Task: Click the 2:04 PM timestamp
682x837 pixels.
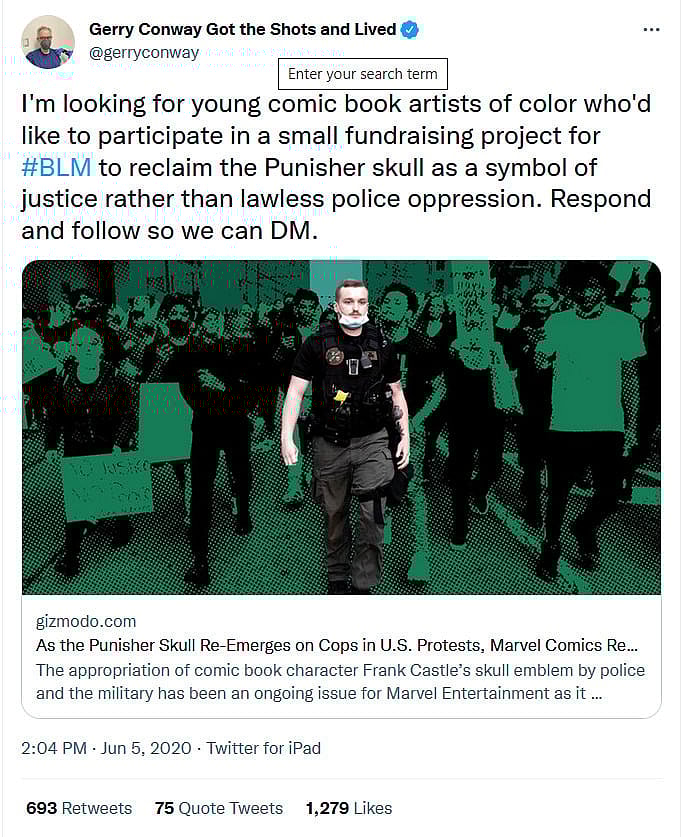Action: (x=54, y=748)
